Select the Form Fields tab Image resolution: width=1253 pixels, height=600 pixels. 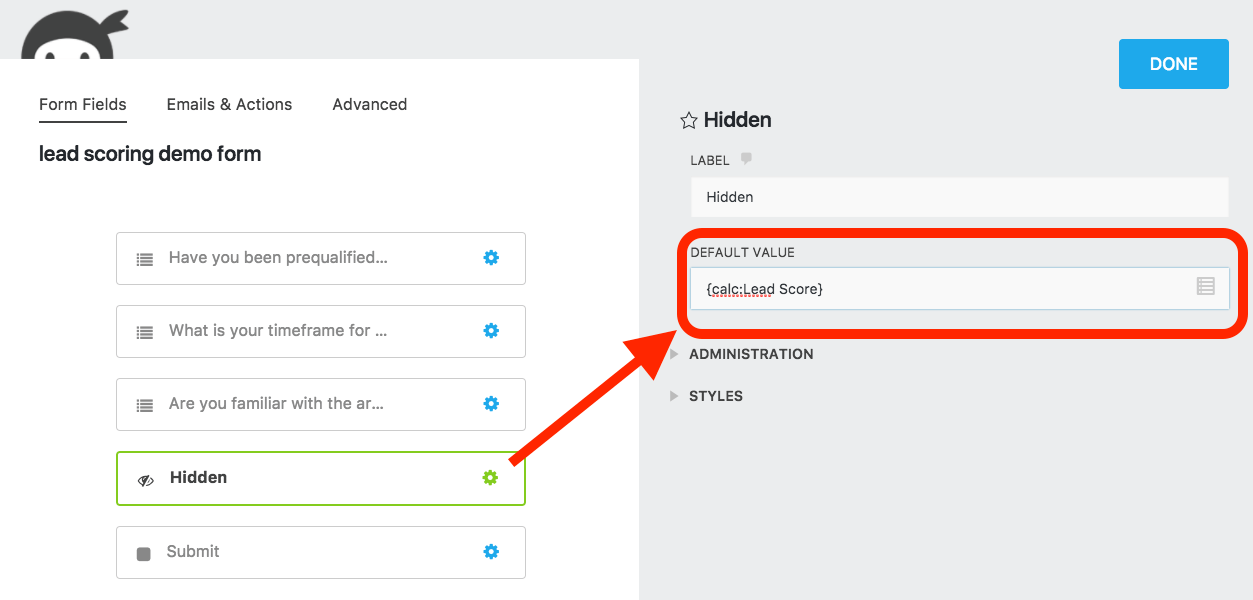coord(83,104)
